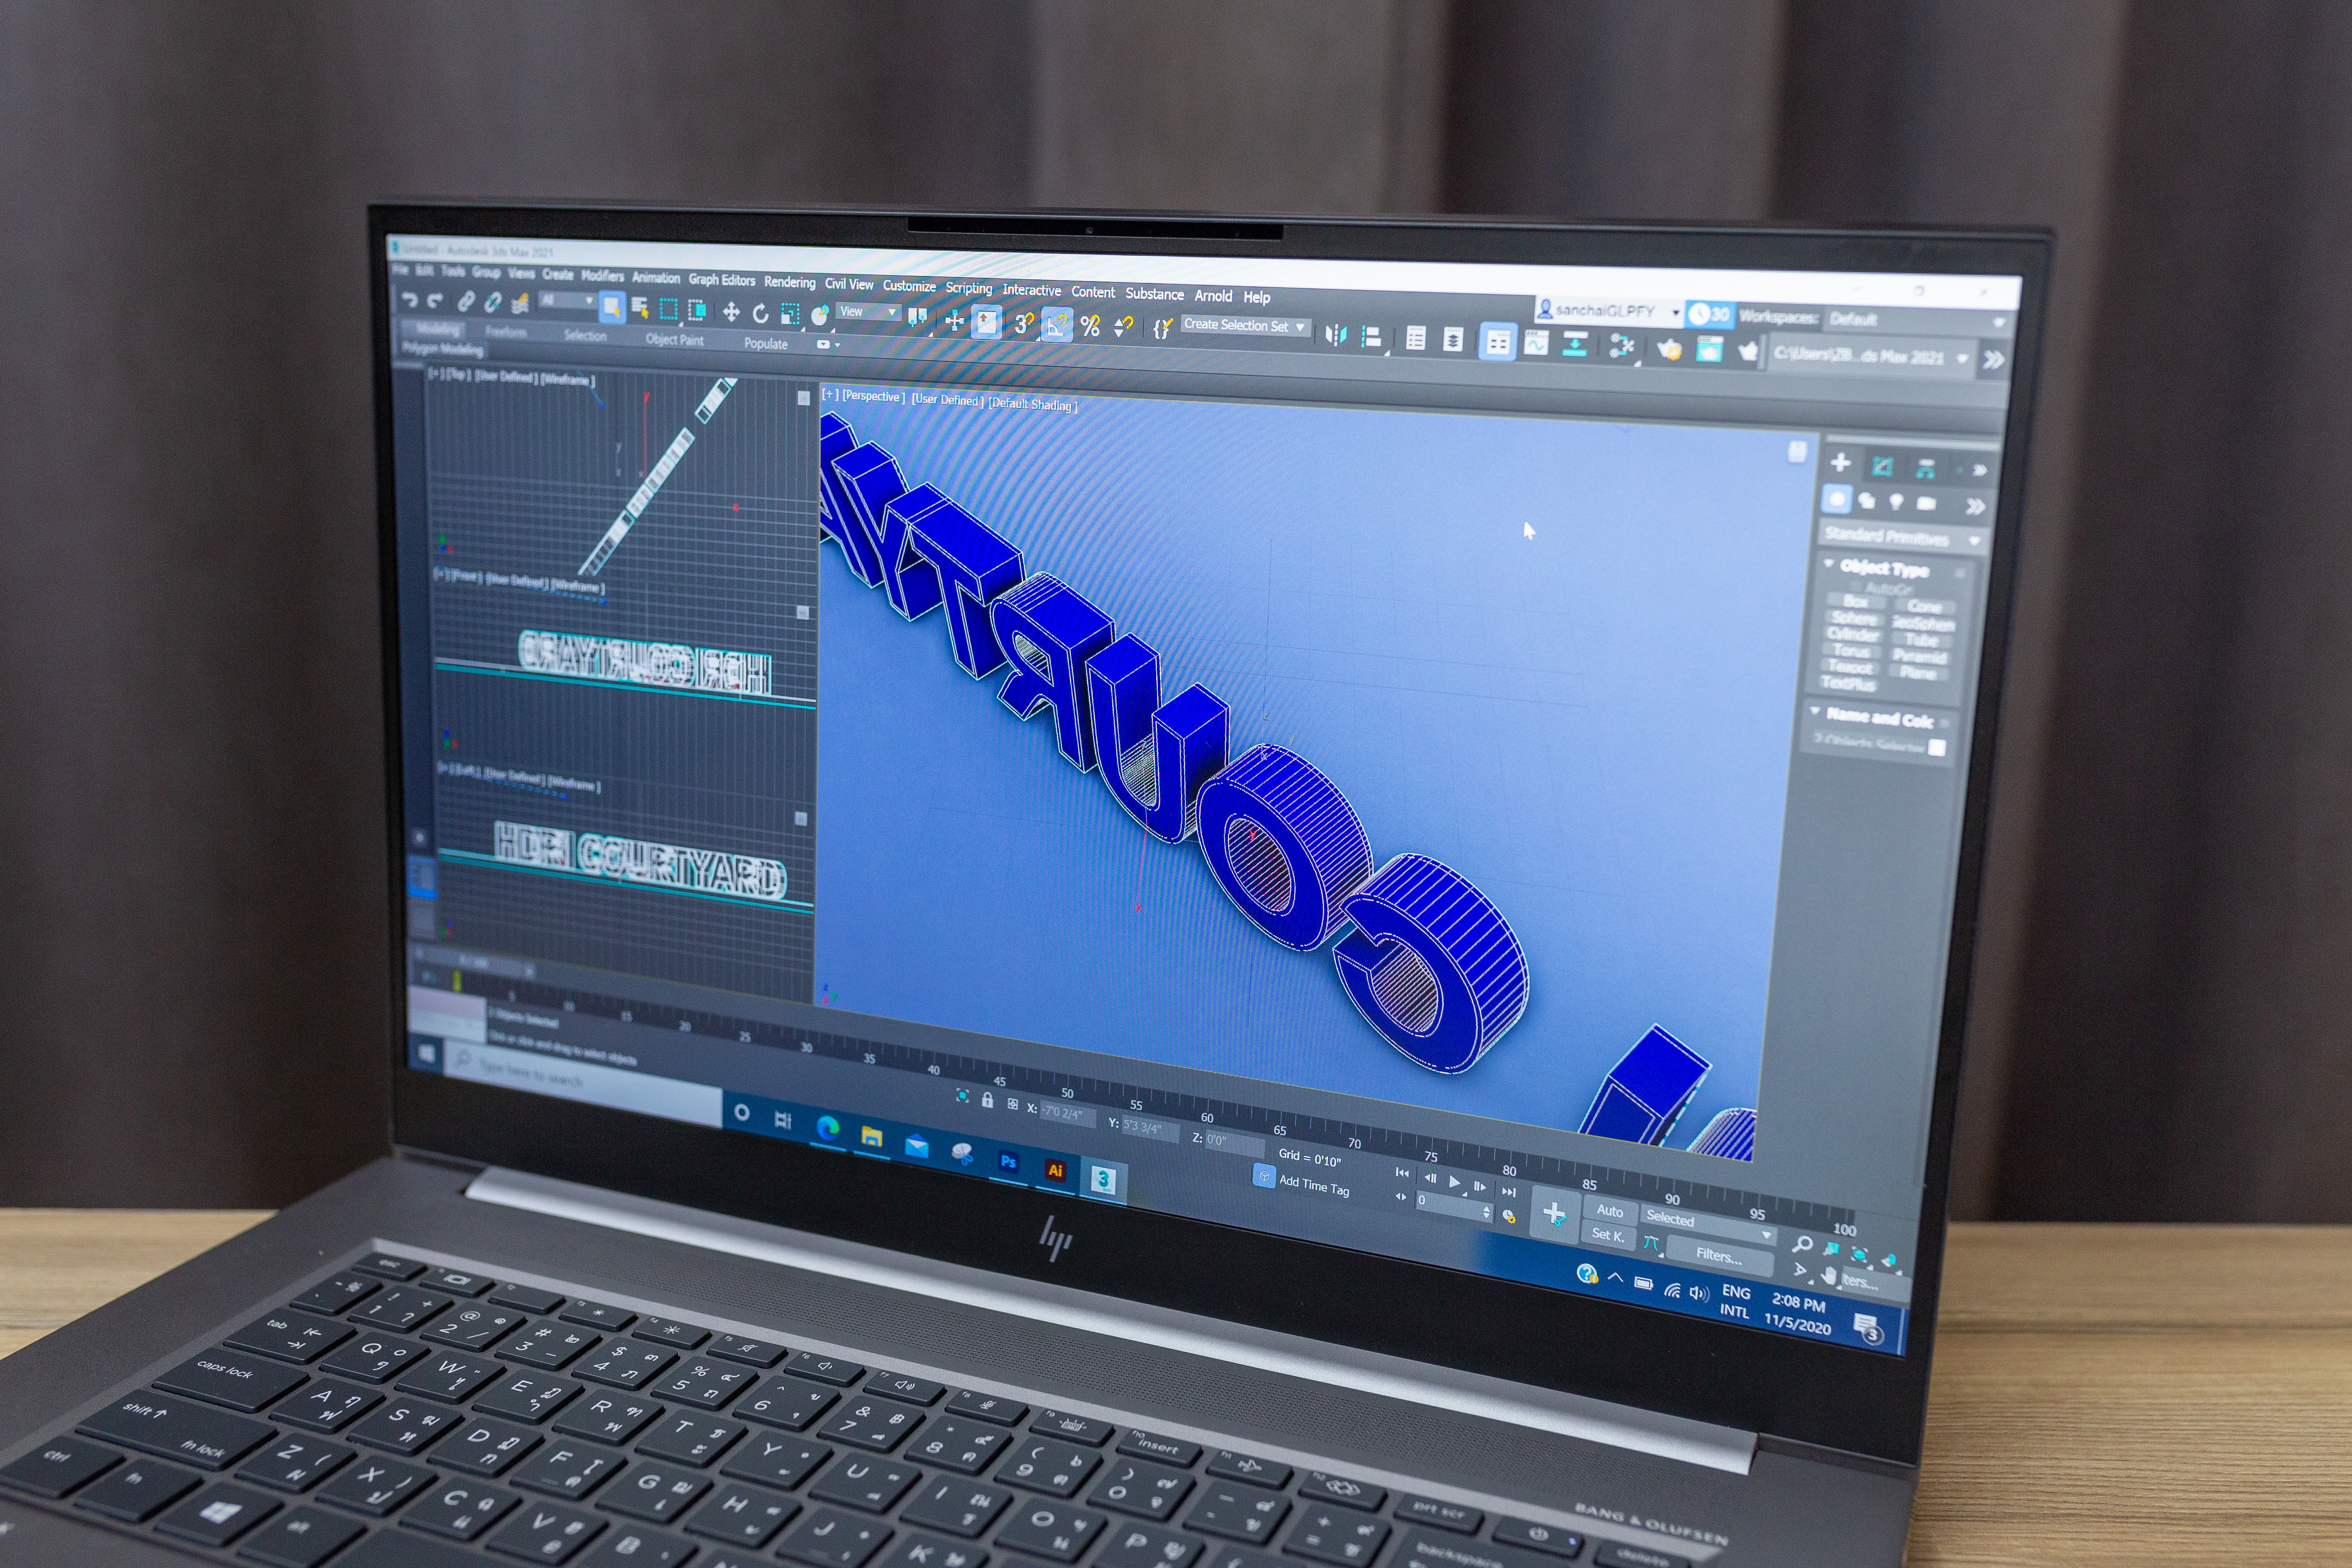
Task: Click the Cylinder primitive button
Action: [x=1852, y=635]
